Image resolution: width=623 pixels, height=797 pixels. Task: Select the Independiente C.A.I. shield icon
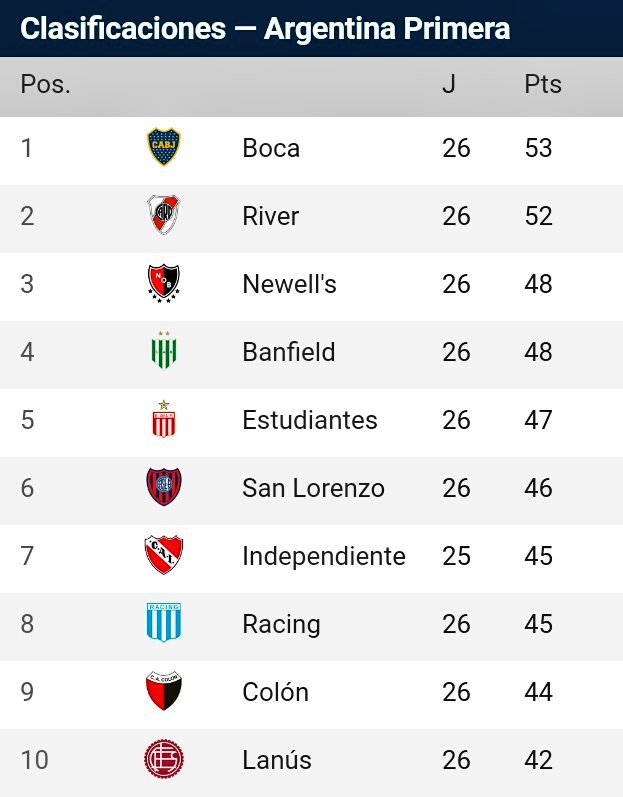pos(164,555)
